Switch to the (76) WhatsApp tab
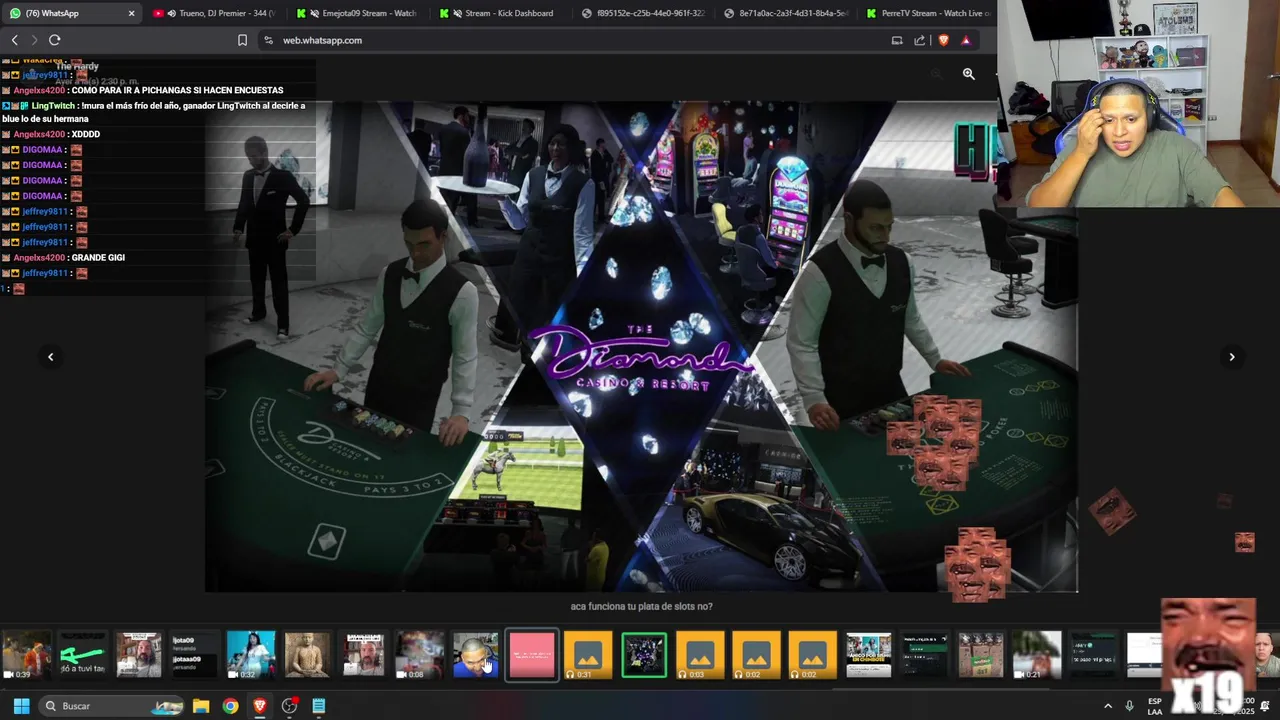Screen dimensions: 1280x720 pos(71,13)
